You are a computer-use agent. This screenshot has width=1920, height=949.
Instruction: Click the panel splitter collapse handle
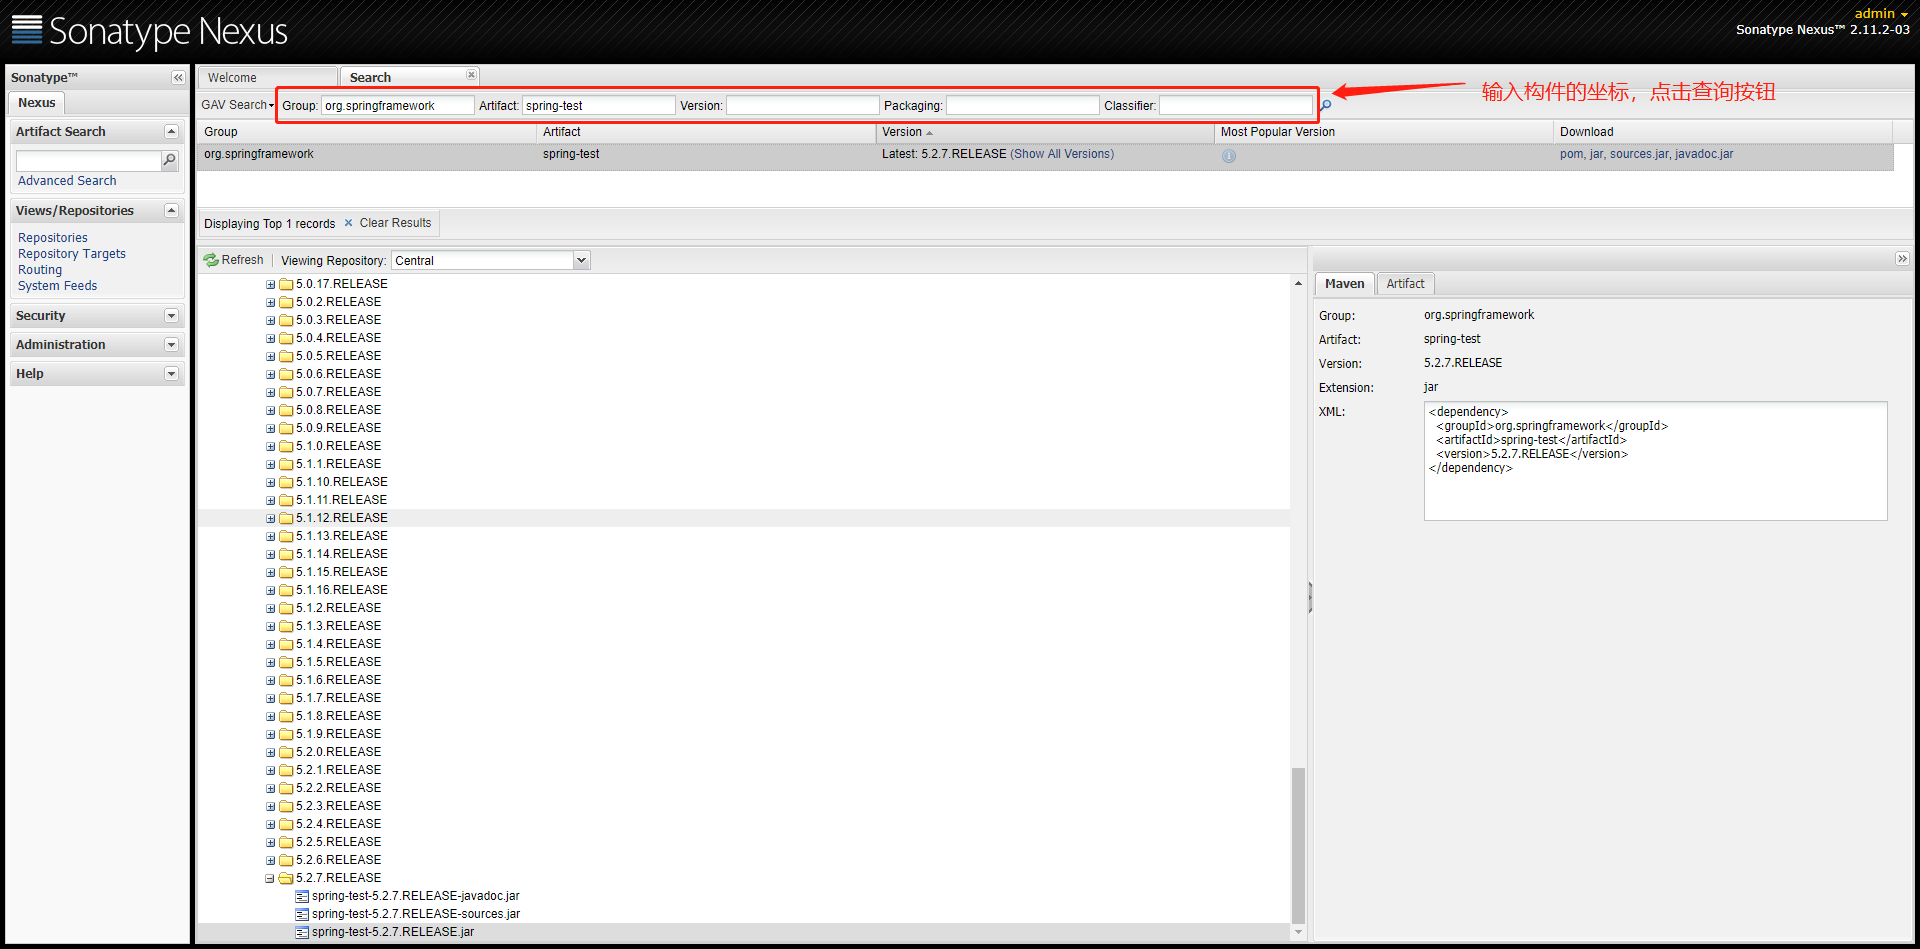click(1310, 597)
